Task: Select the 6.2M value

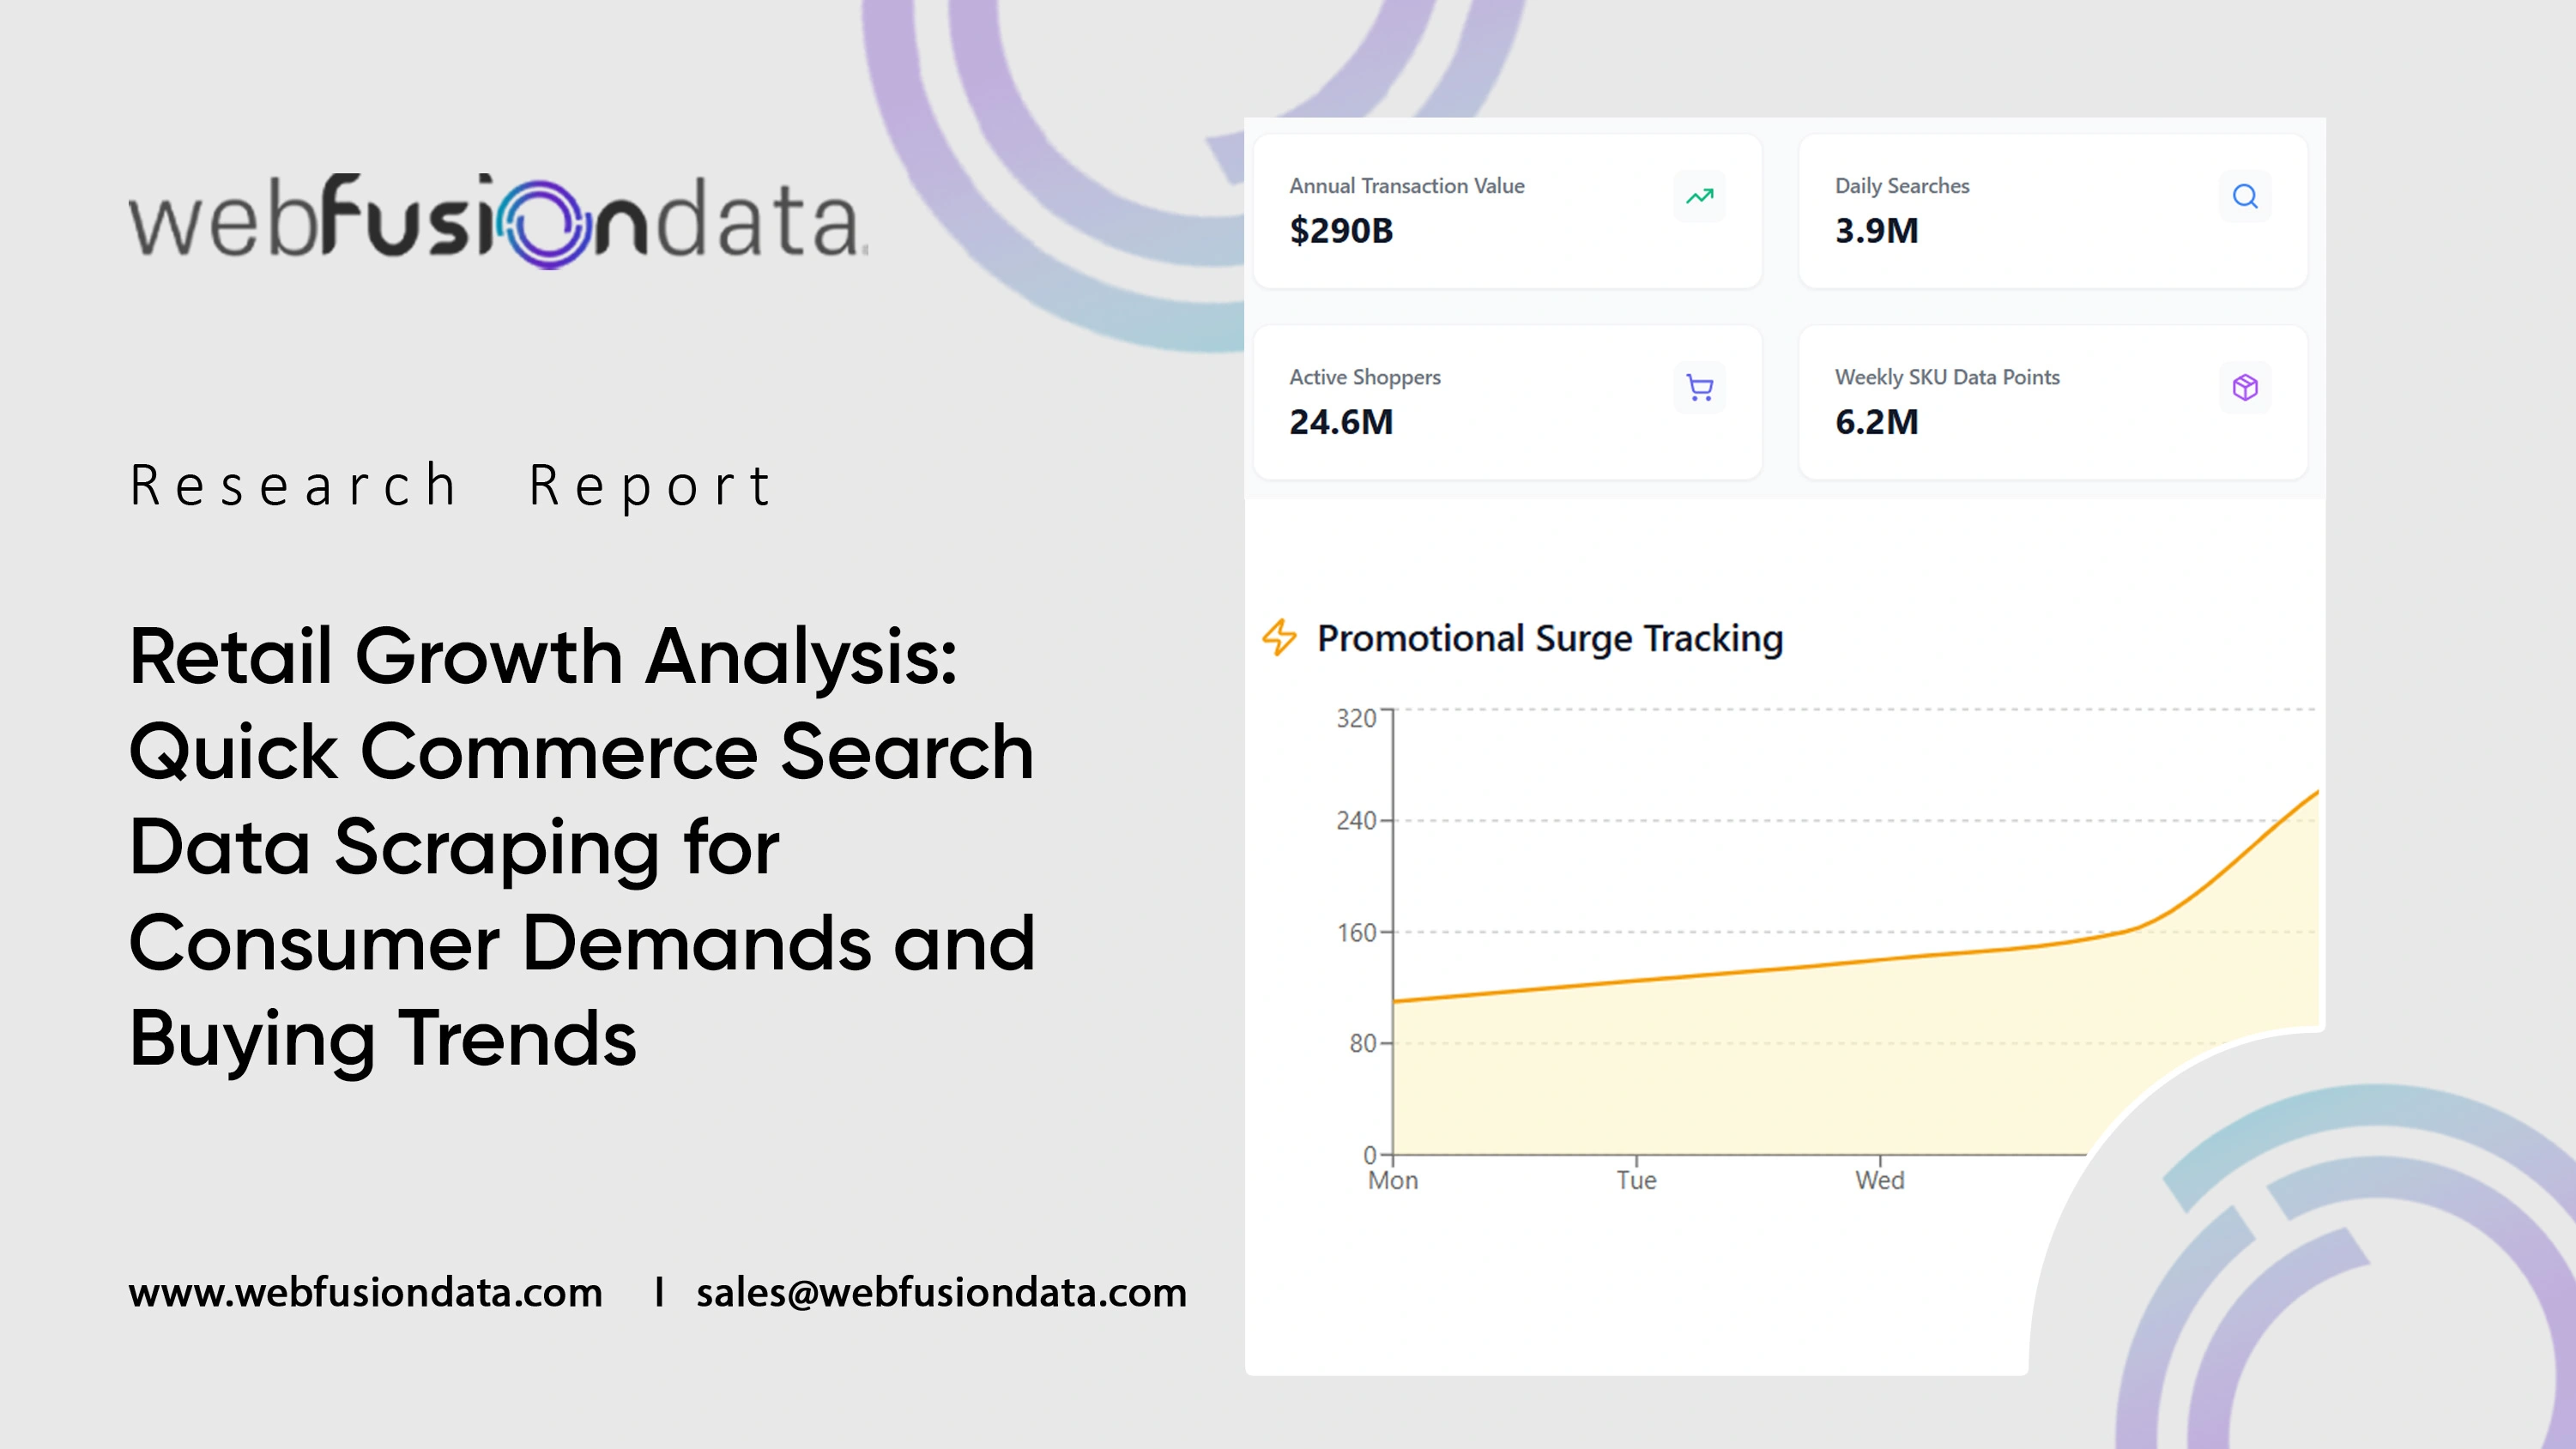Action: [x=1876, y=422]
